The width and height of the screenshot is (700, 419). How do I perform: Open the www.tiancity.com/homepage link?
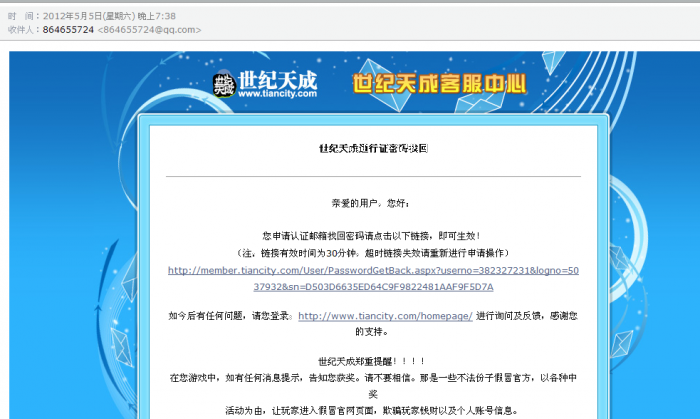click(x=385, y=316)
